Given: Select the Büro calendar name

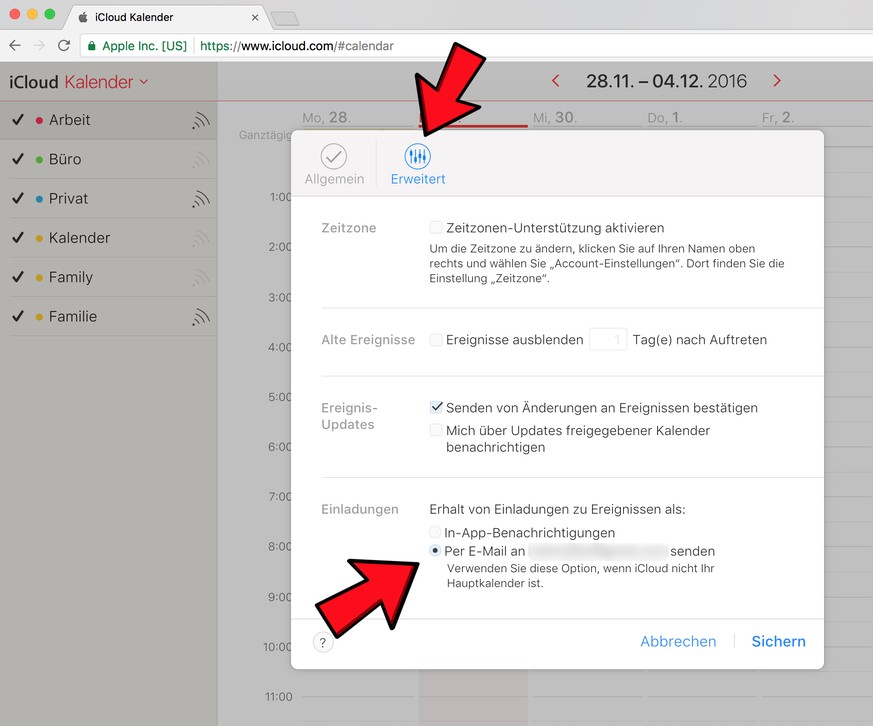Looking at the screenshot, I should (x=65, y=159).
